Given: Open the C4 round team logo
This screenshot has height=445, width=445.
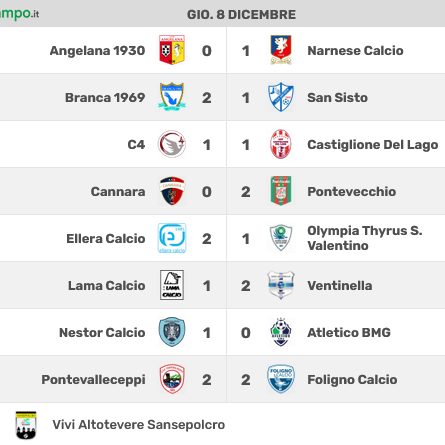Looking at the screenshot, I should (172, 144).
